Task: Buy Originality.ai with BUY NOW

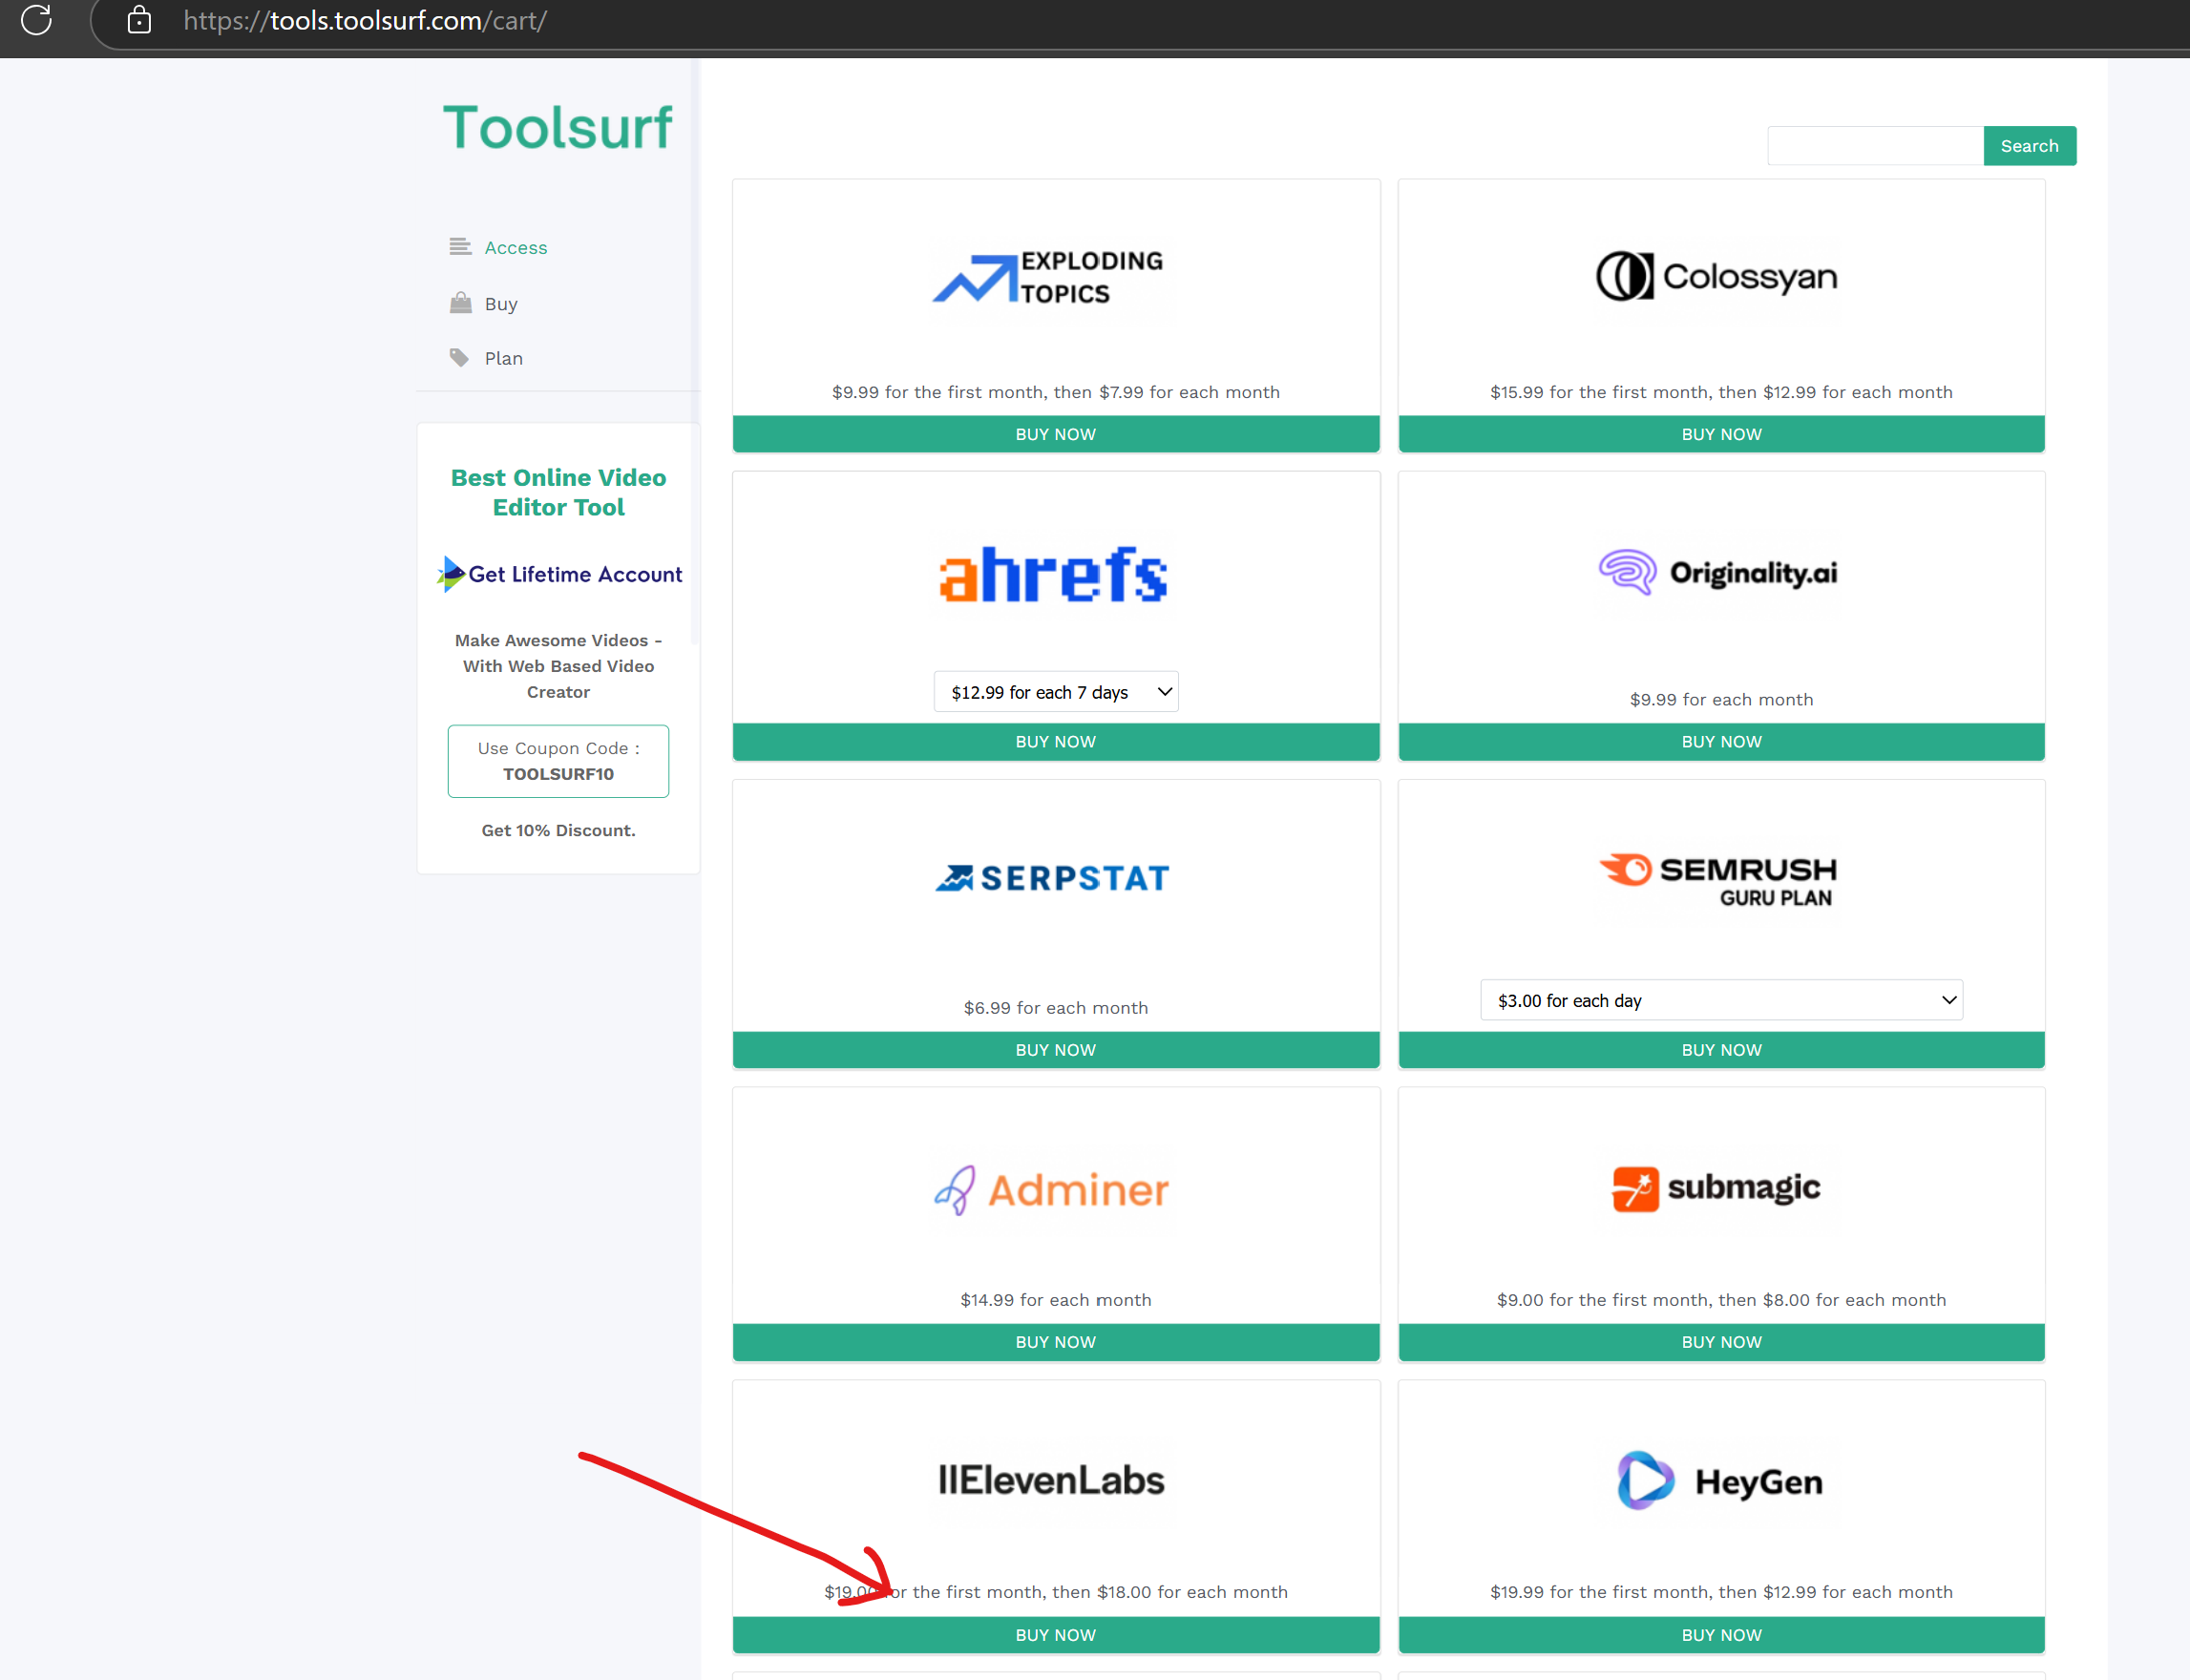Action: click(1721, 741)
